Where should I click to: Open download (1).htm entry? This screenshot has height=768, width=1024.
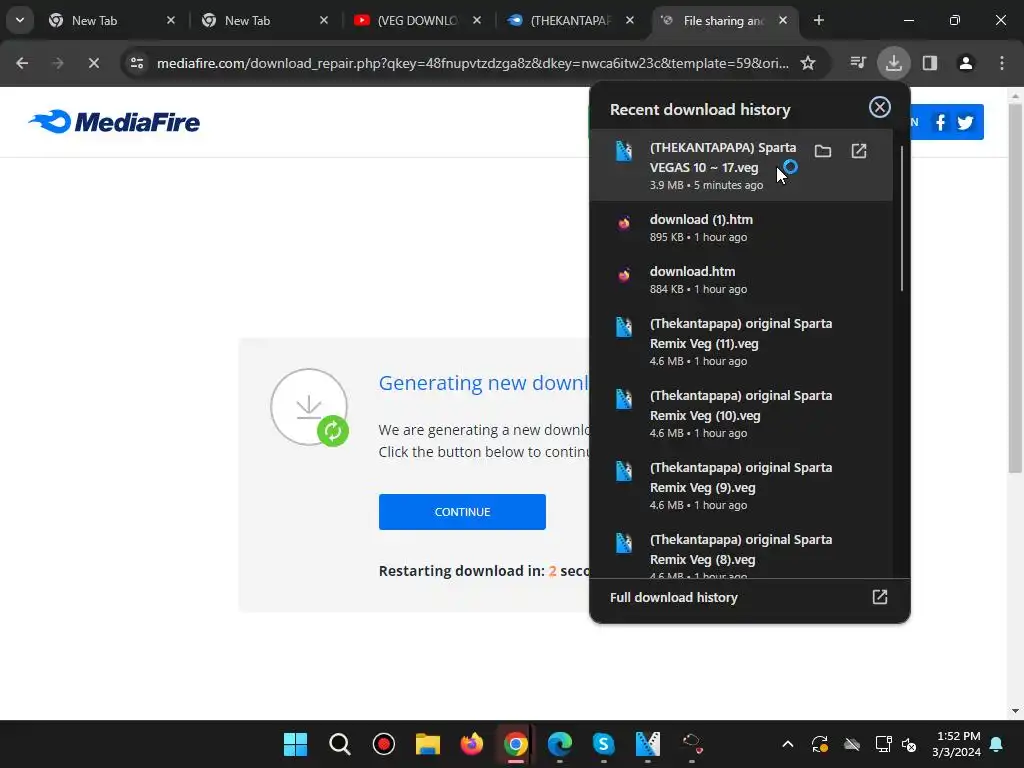[x=741, y=227]
